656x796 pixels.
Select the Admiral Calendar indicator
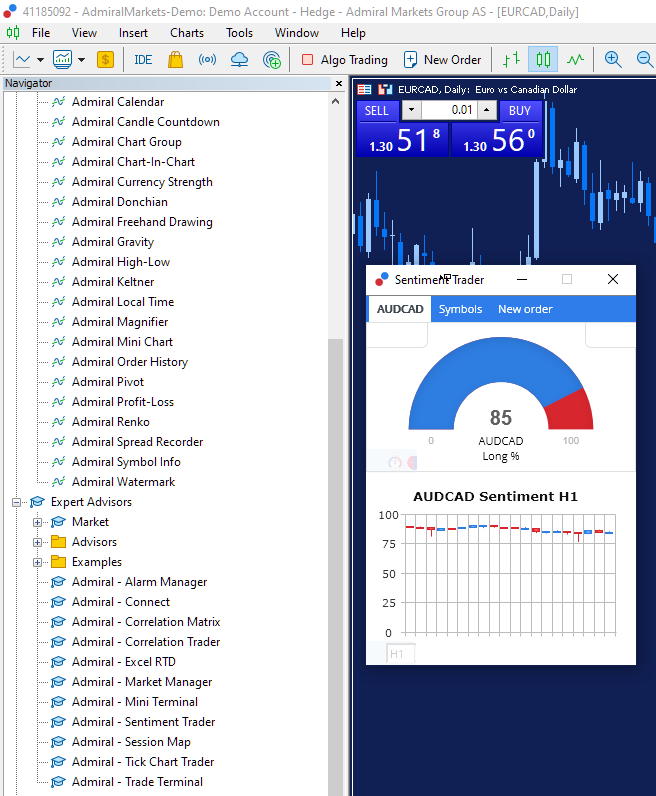point(118,102)
